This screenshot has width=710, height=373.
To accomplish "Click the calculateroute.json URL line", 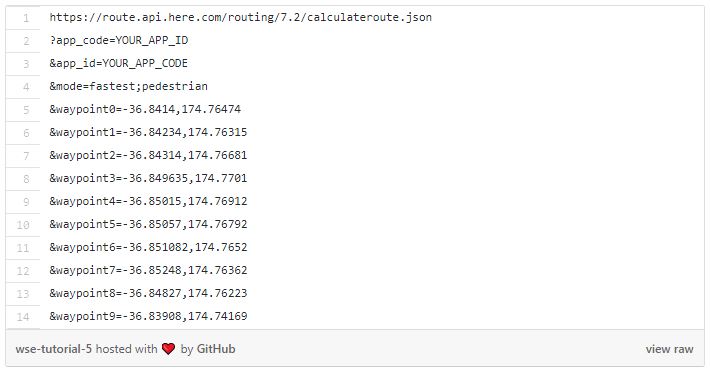I will (240, 17).
